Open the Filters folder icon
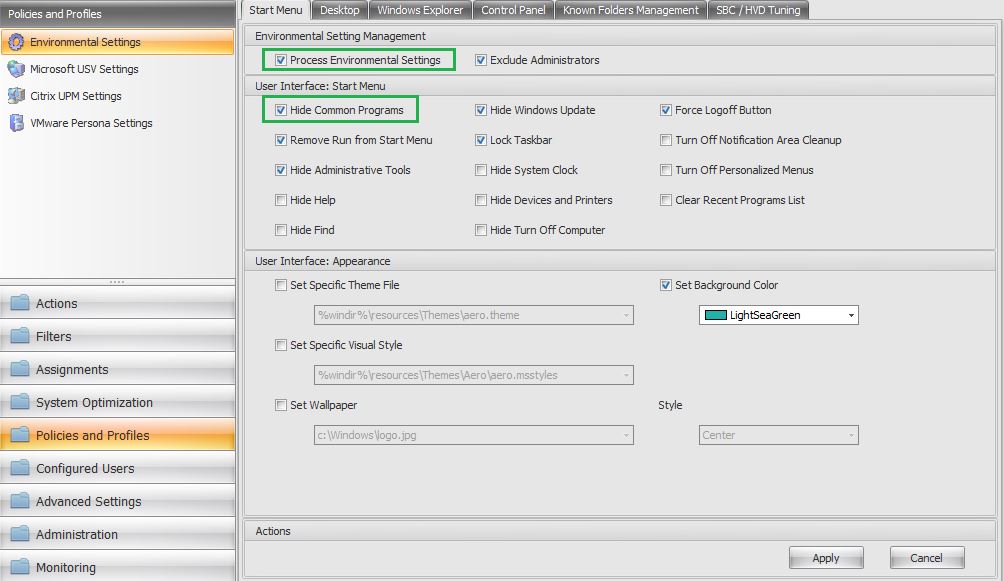The image size is (1004, 581). coord(19,337)
